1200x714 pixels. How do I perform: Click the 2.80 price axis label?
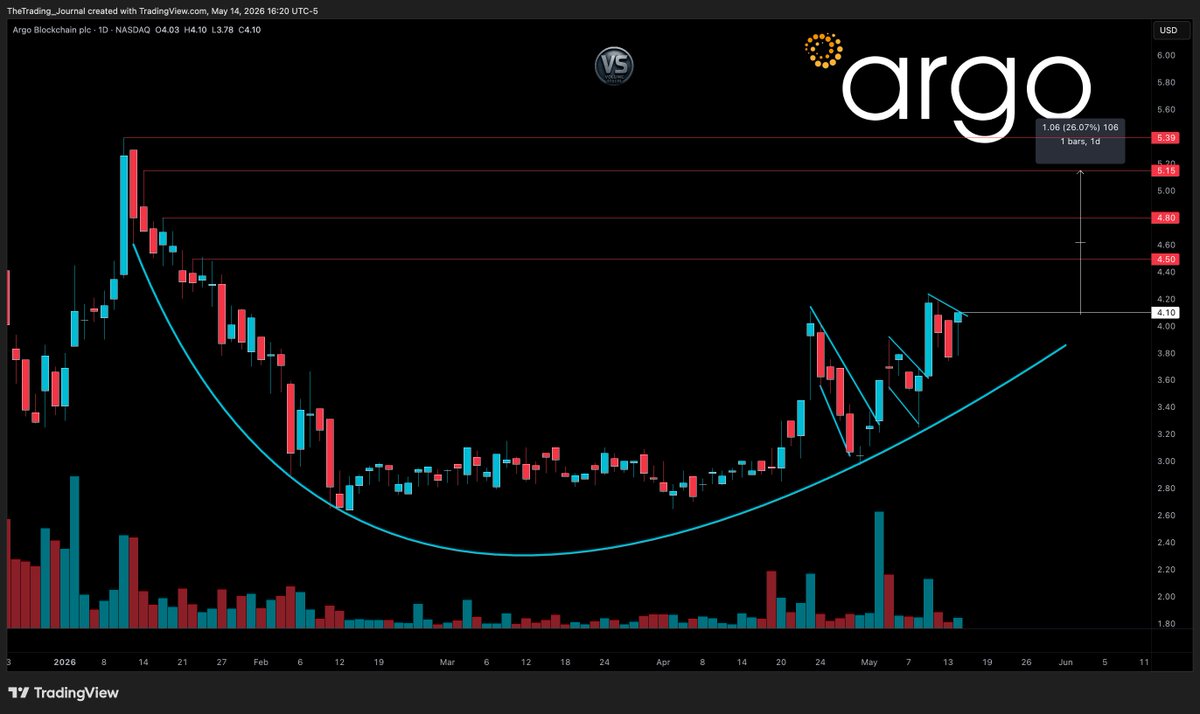tap(1166, 488)
